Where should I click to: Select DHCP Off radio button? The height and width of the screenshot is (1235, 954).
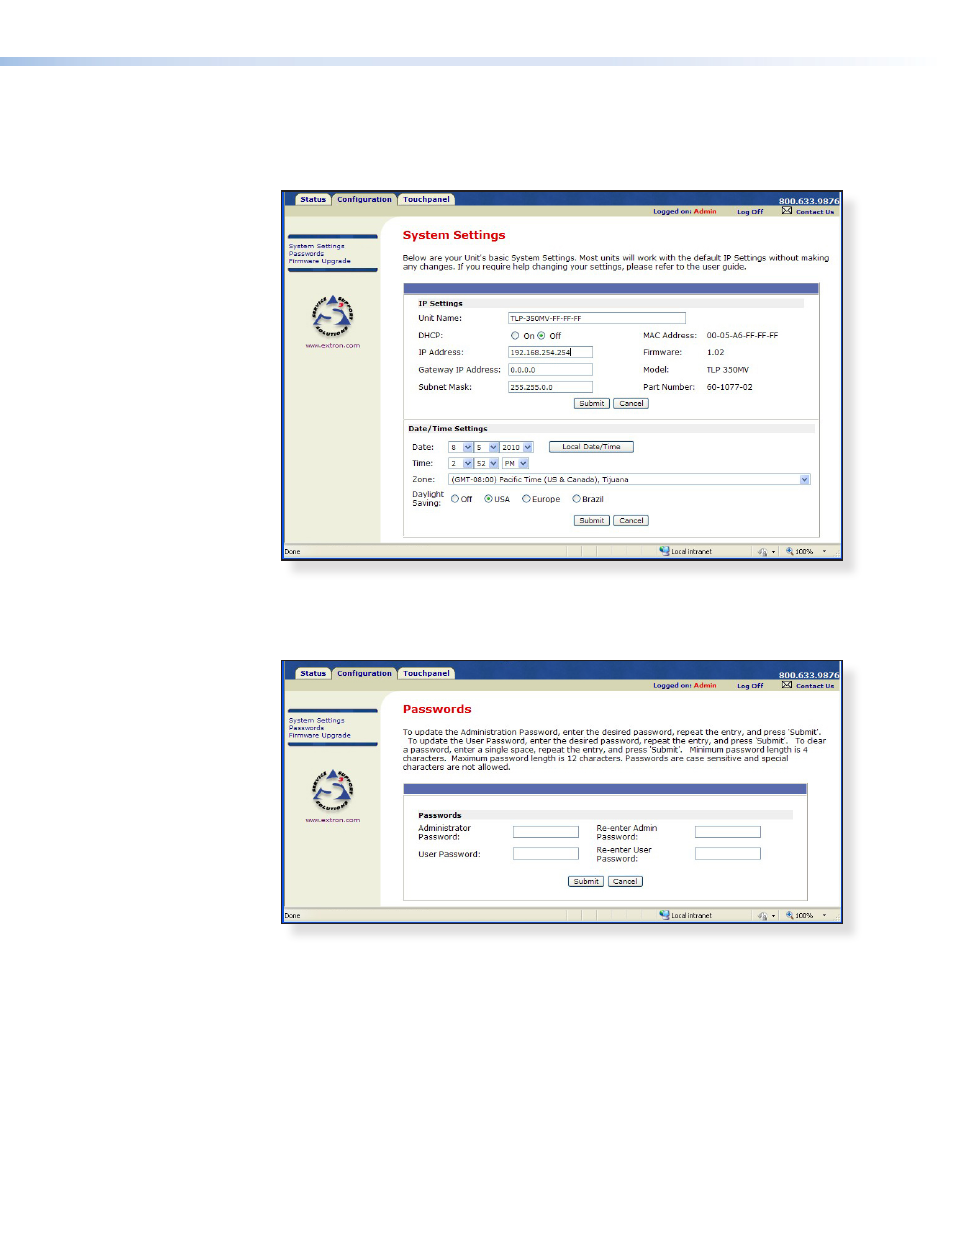tap(541, 336)
